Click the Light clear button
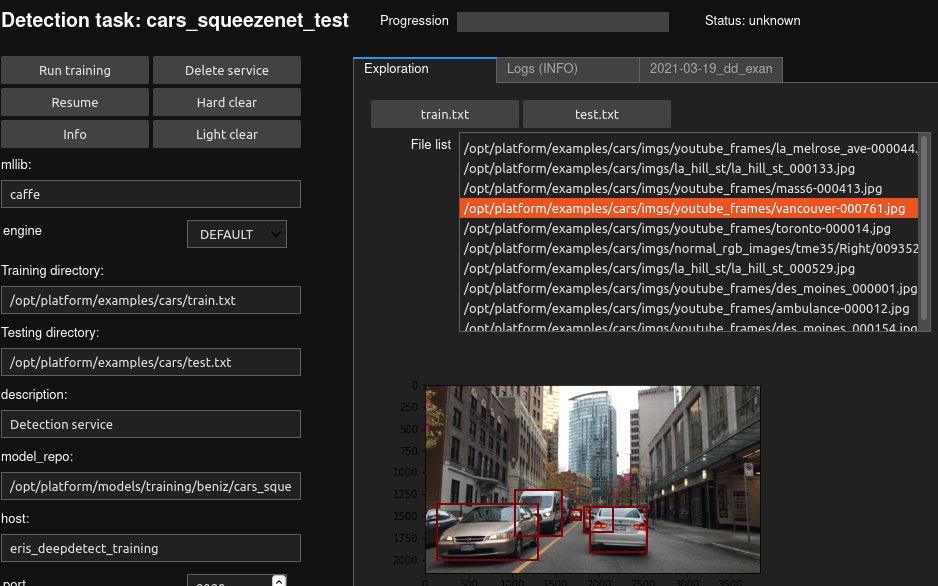 [227, 134]
